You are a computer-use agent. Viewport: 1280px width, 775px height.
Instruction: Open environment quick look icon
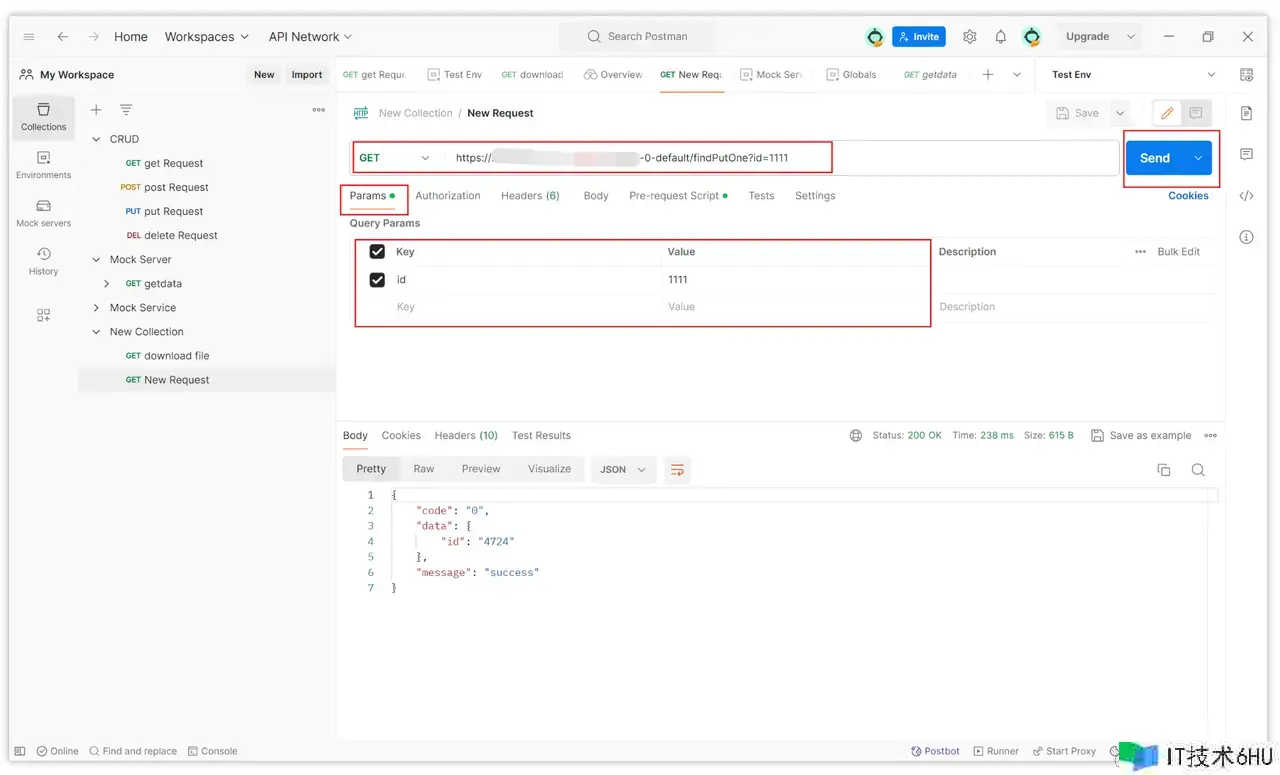[1246, 75]
